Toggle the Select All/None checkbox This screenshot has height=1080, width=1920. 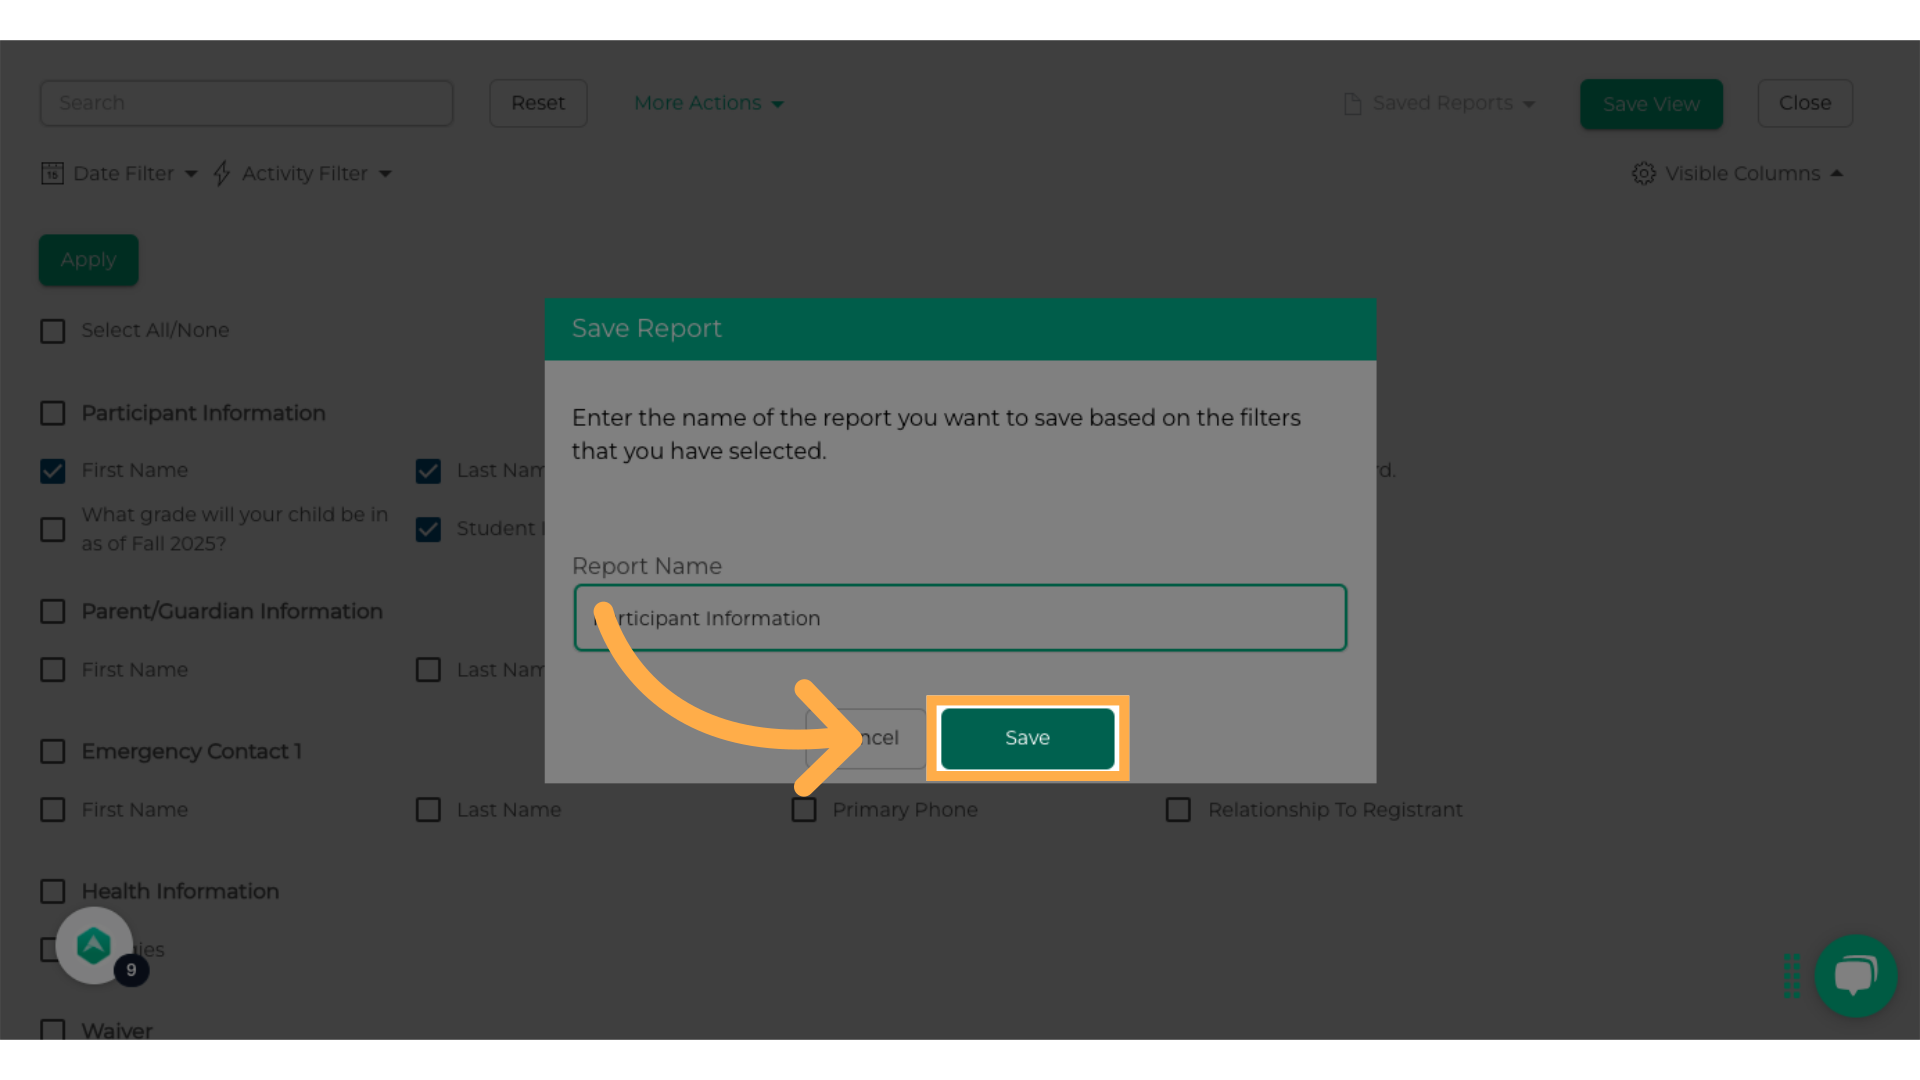(x=53, y=331)
